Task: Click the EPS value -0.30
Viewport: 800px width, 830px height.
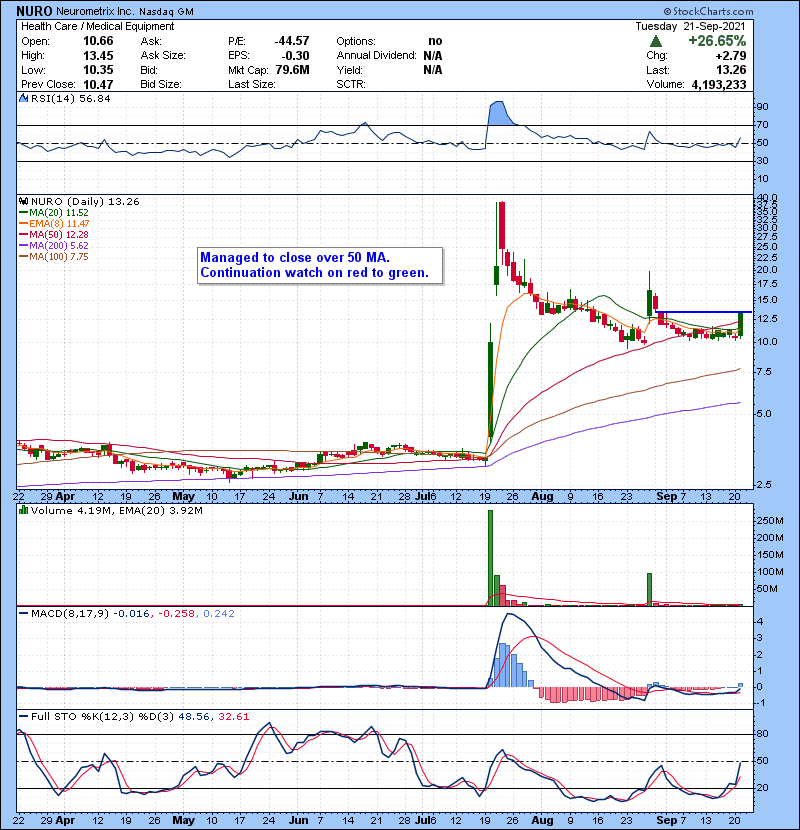Action: pyautogui.click(x=295, y=56)
